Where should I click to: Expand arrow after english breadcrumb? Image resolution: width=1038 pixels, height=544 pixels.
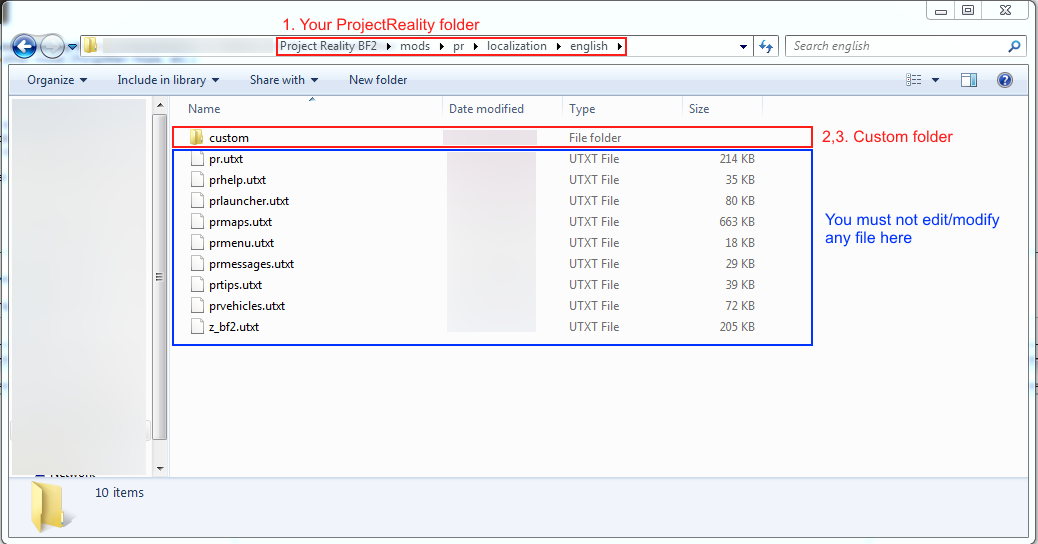pyautogui.click(x=620, y=46)
